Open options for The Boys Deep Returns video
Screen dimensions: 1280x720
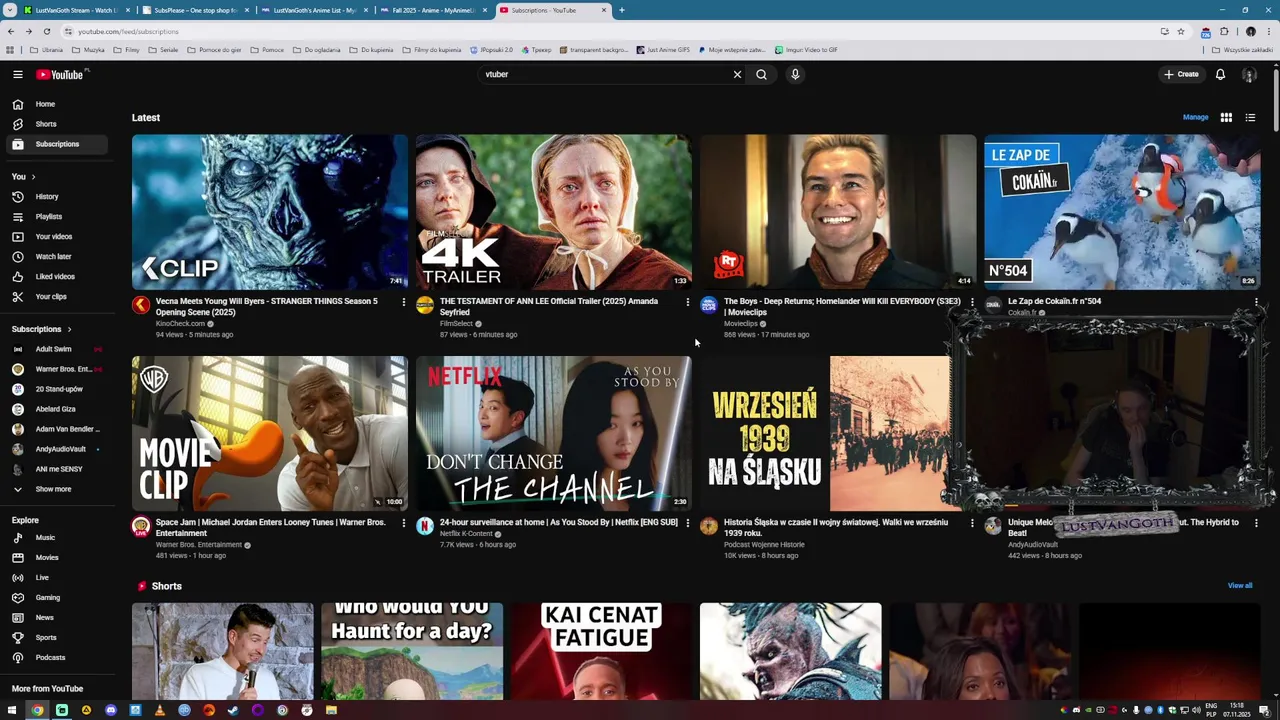[972, 302]
